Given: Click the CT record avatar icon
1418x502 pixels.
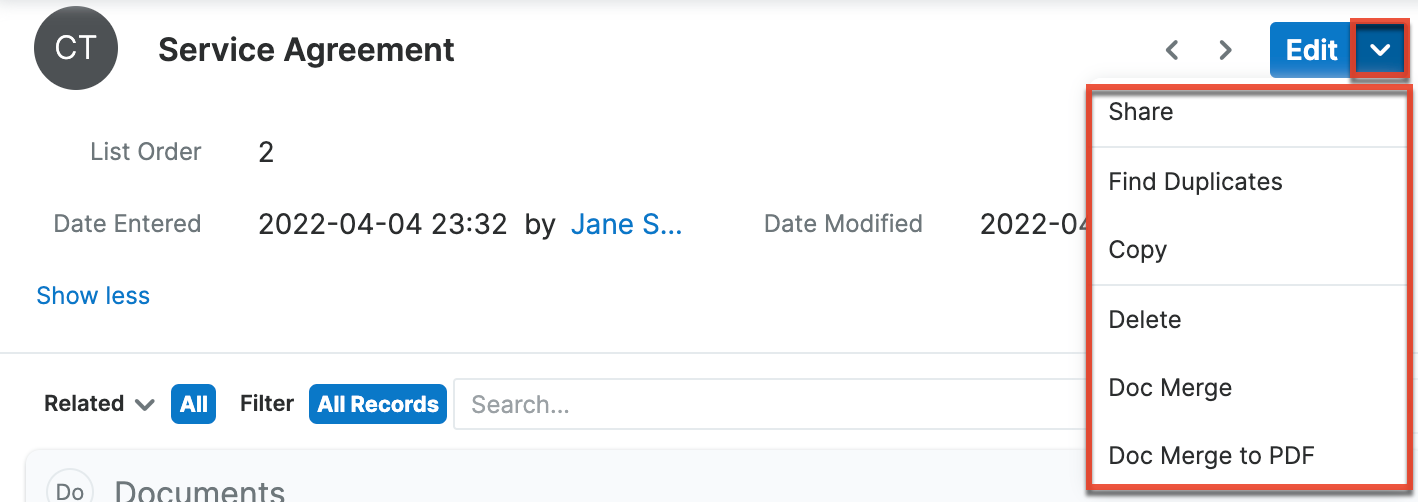Looking at the screenshot, I should tap(76, 48).
